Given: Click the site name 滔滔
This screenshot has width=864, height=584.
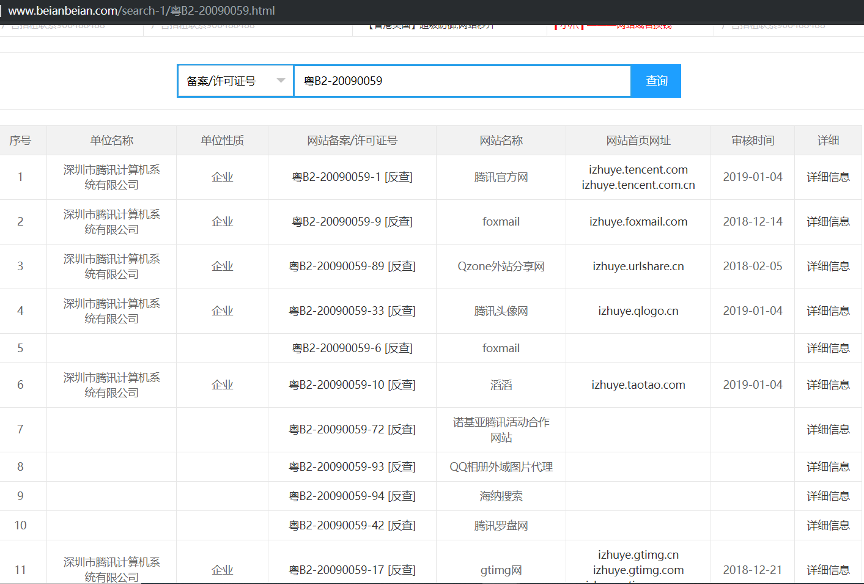Looking at the screenshot, I should point(501,385).
